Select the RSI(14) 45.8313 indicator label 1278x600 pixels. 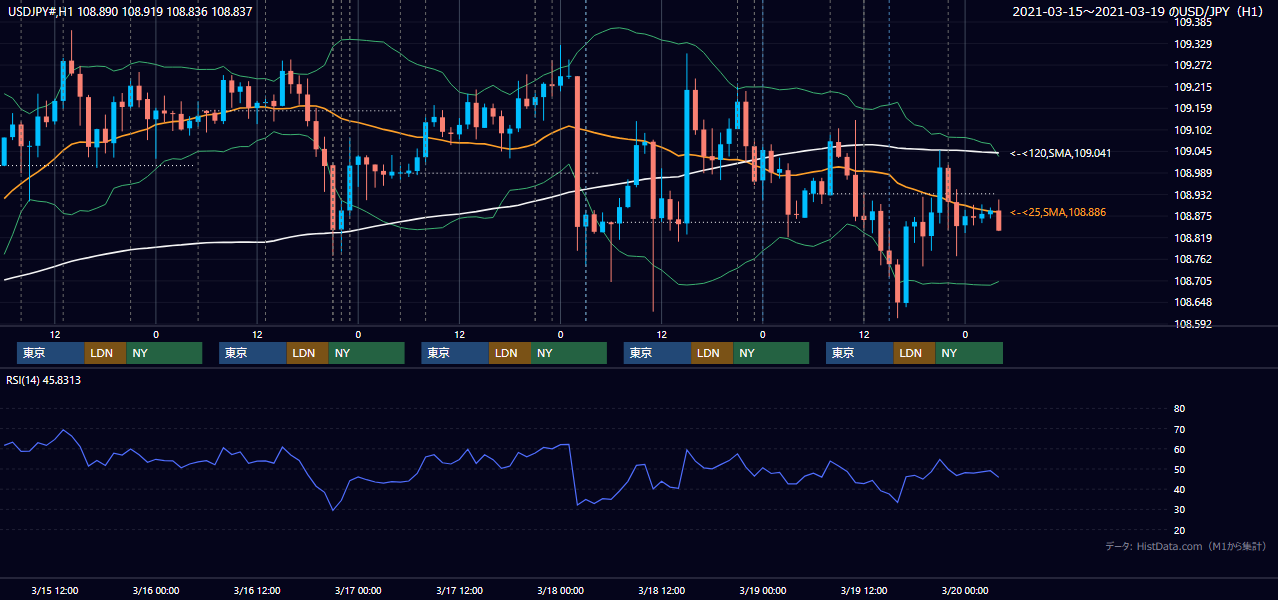tap(44, 380)
